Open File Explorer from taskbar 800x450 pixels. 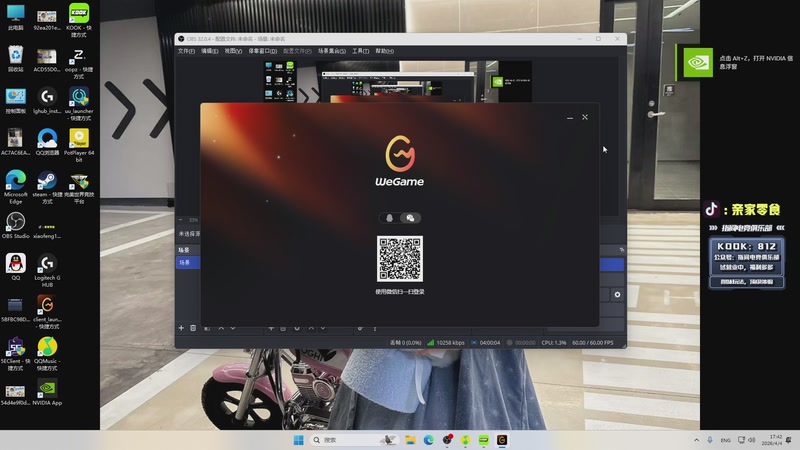(410, 440)
